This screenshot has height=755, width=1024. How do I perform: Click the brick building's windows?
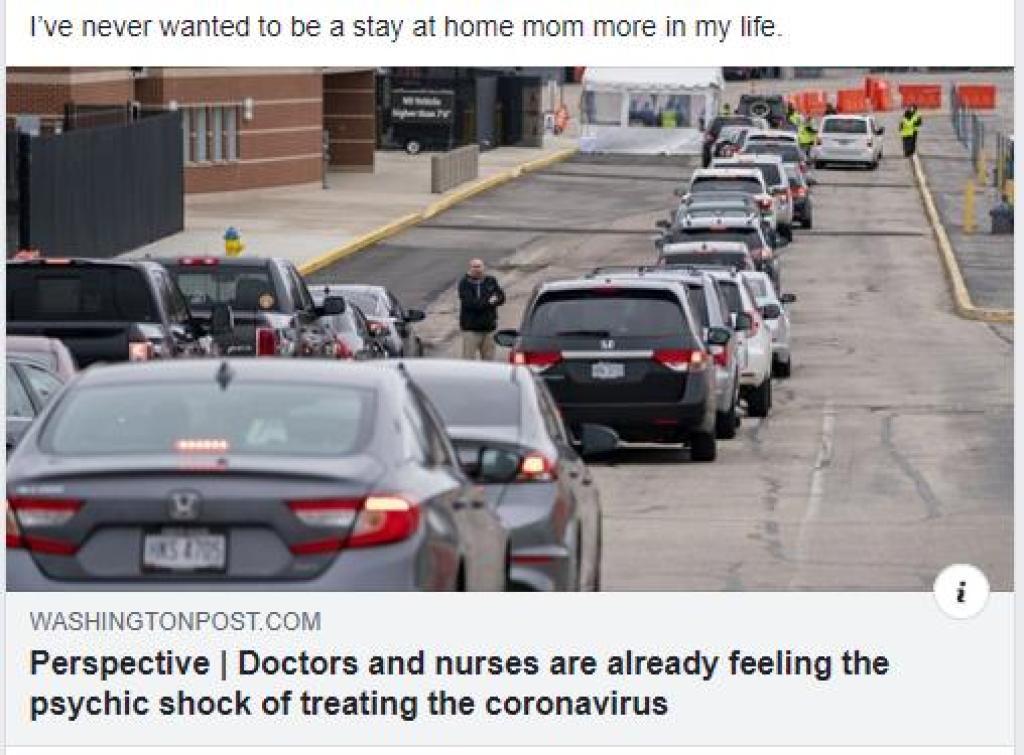(x=210, y=134)
